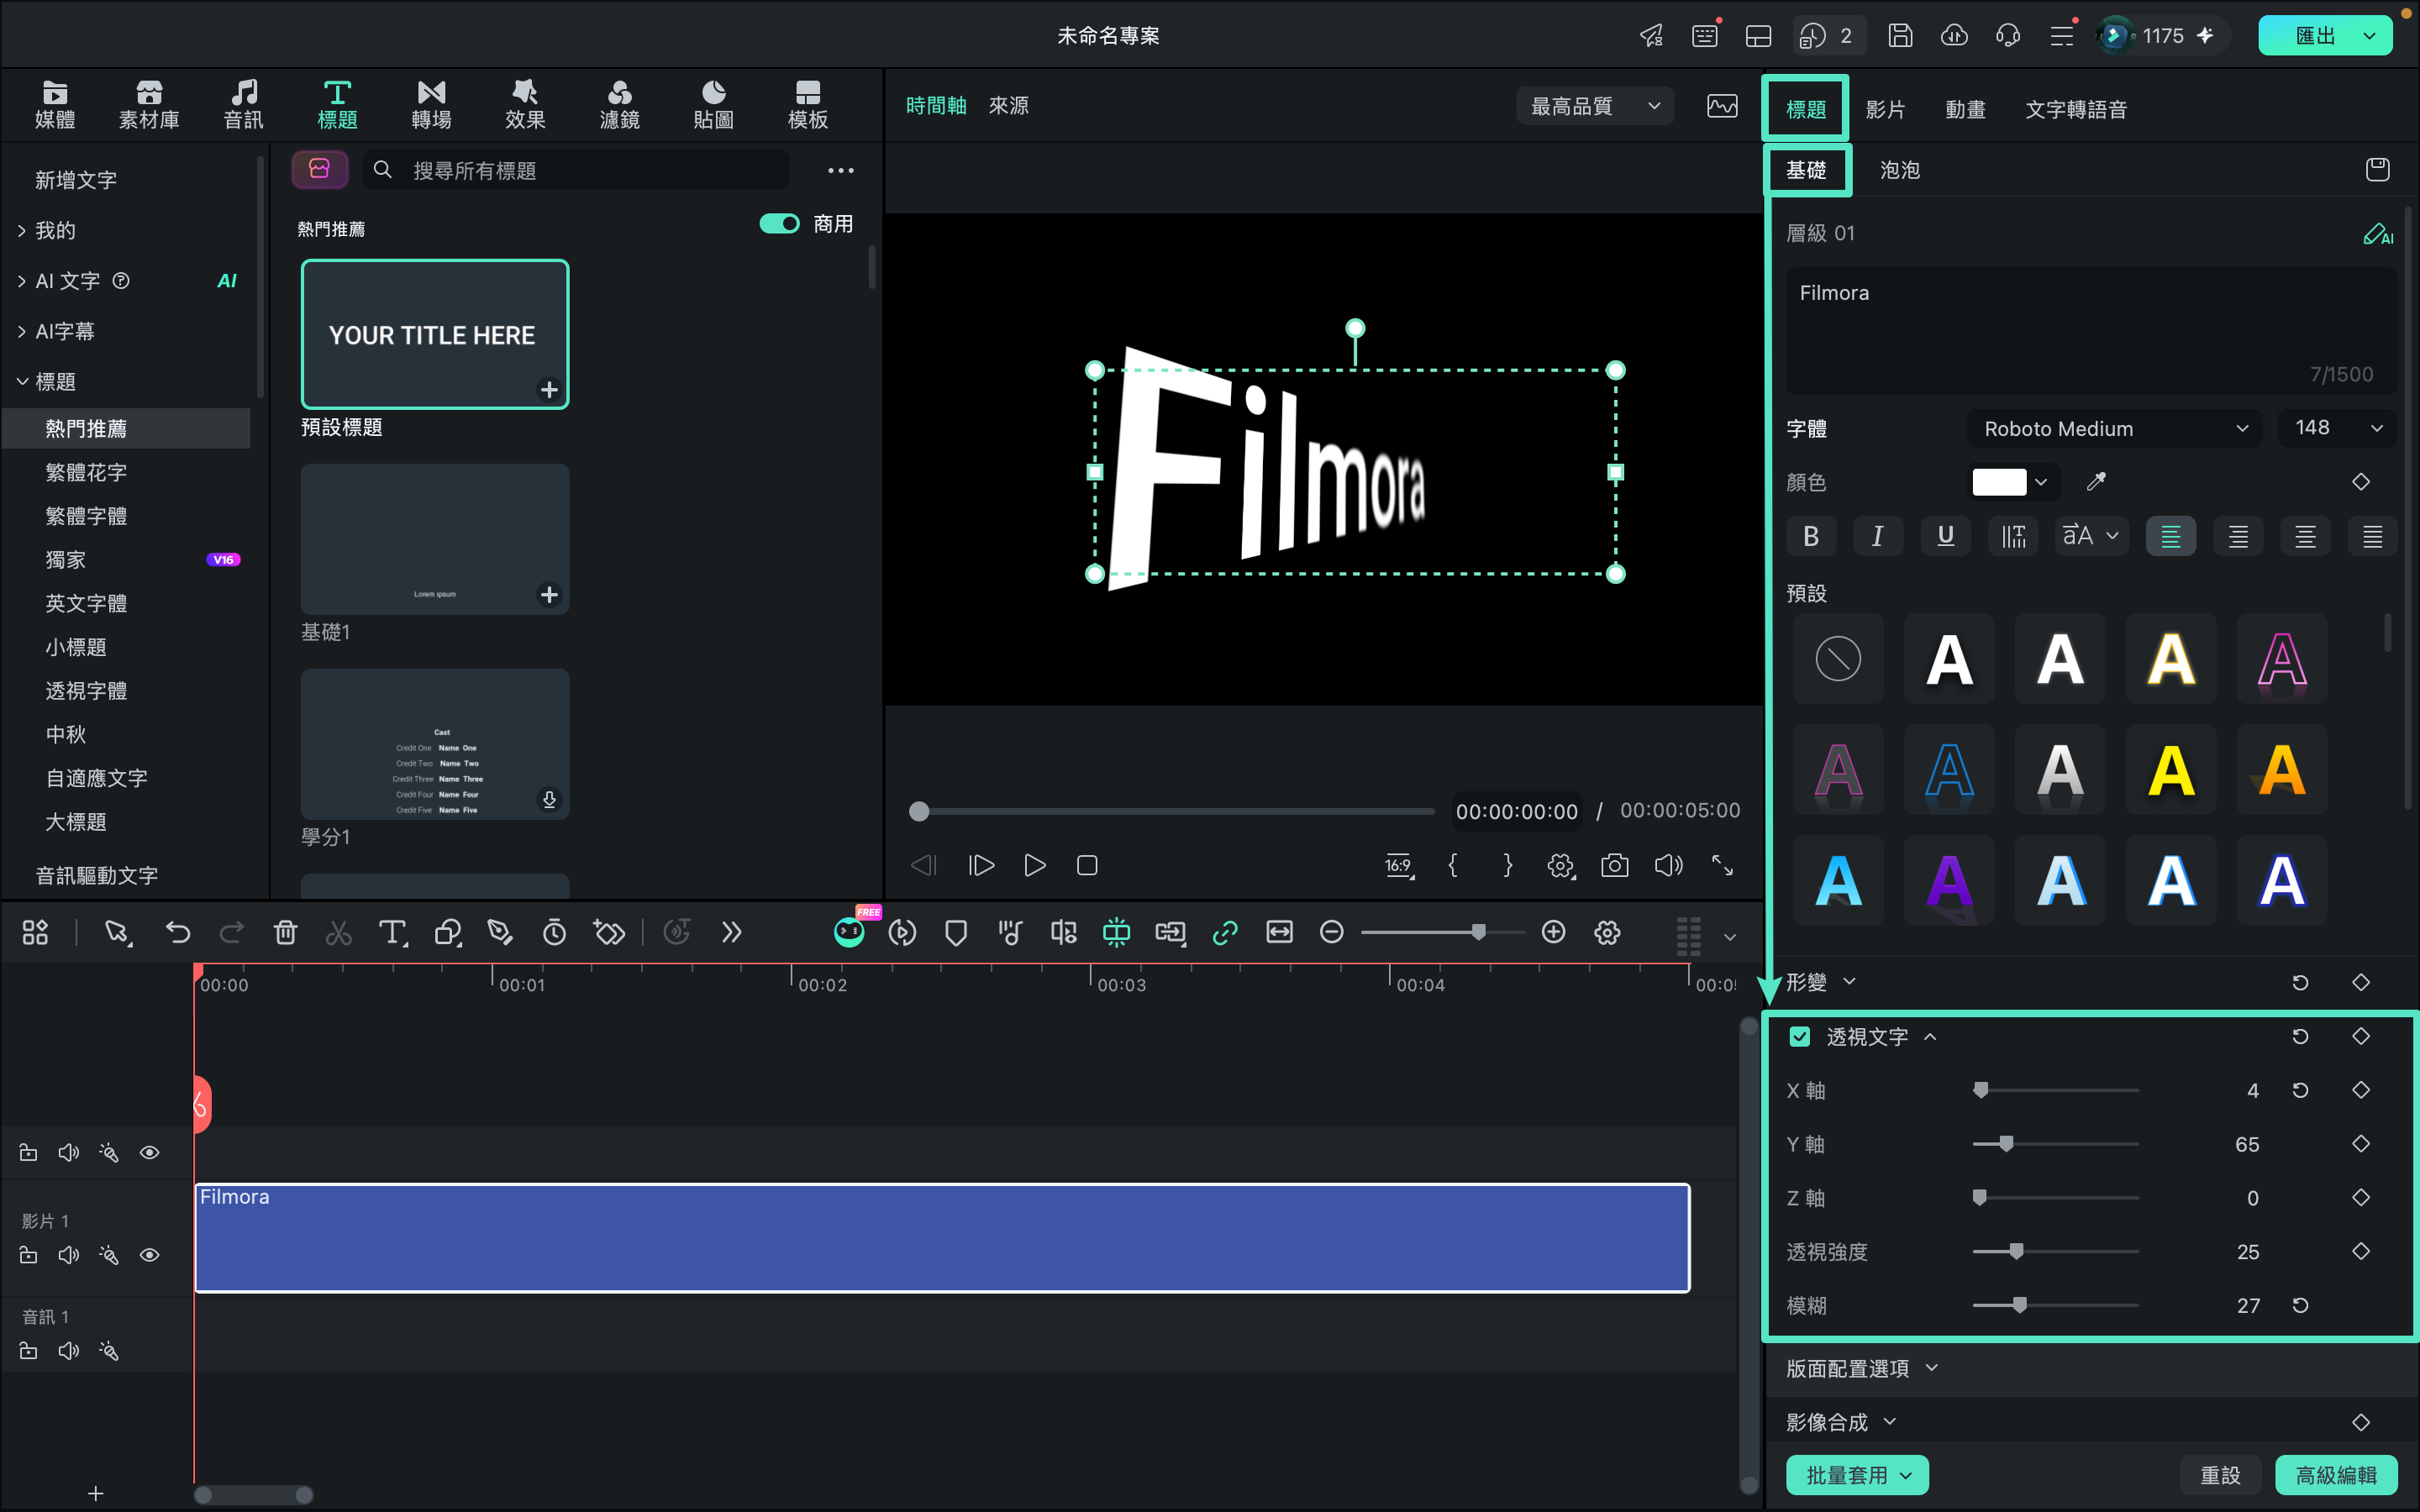The width and height of the screenshot is (2420, 1512).
Task: Click the 批量套用 button
Action: click(1856, 1475)
